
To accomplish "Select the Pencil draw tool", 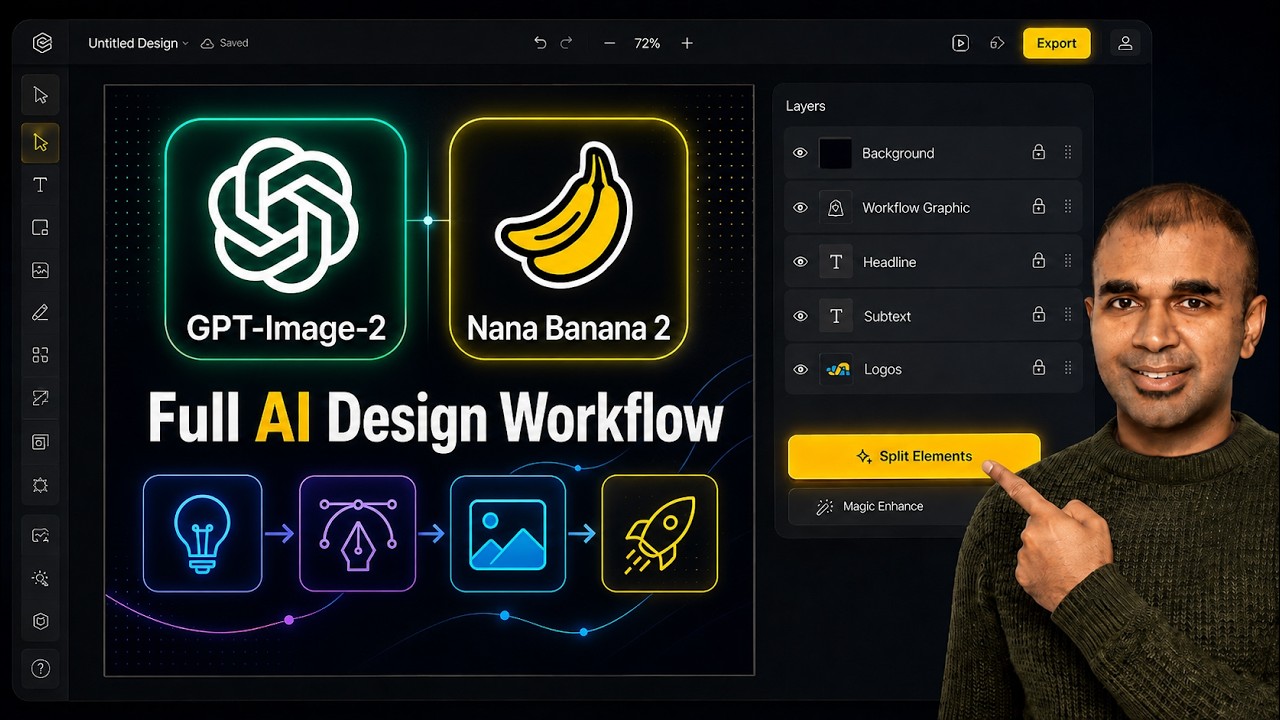I will click(40, 313).
